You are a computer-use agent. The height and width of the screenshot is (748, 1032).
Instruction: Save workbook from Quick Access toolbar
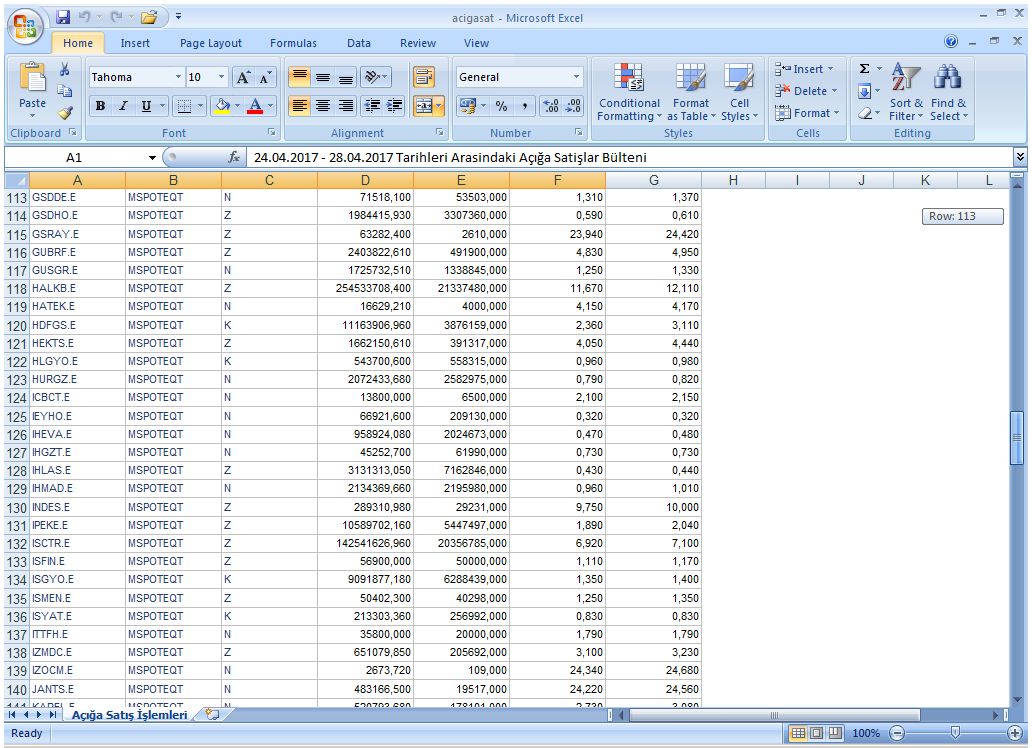(63, 17)
